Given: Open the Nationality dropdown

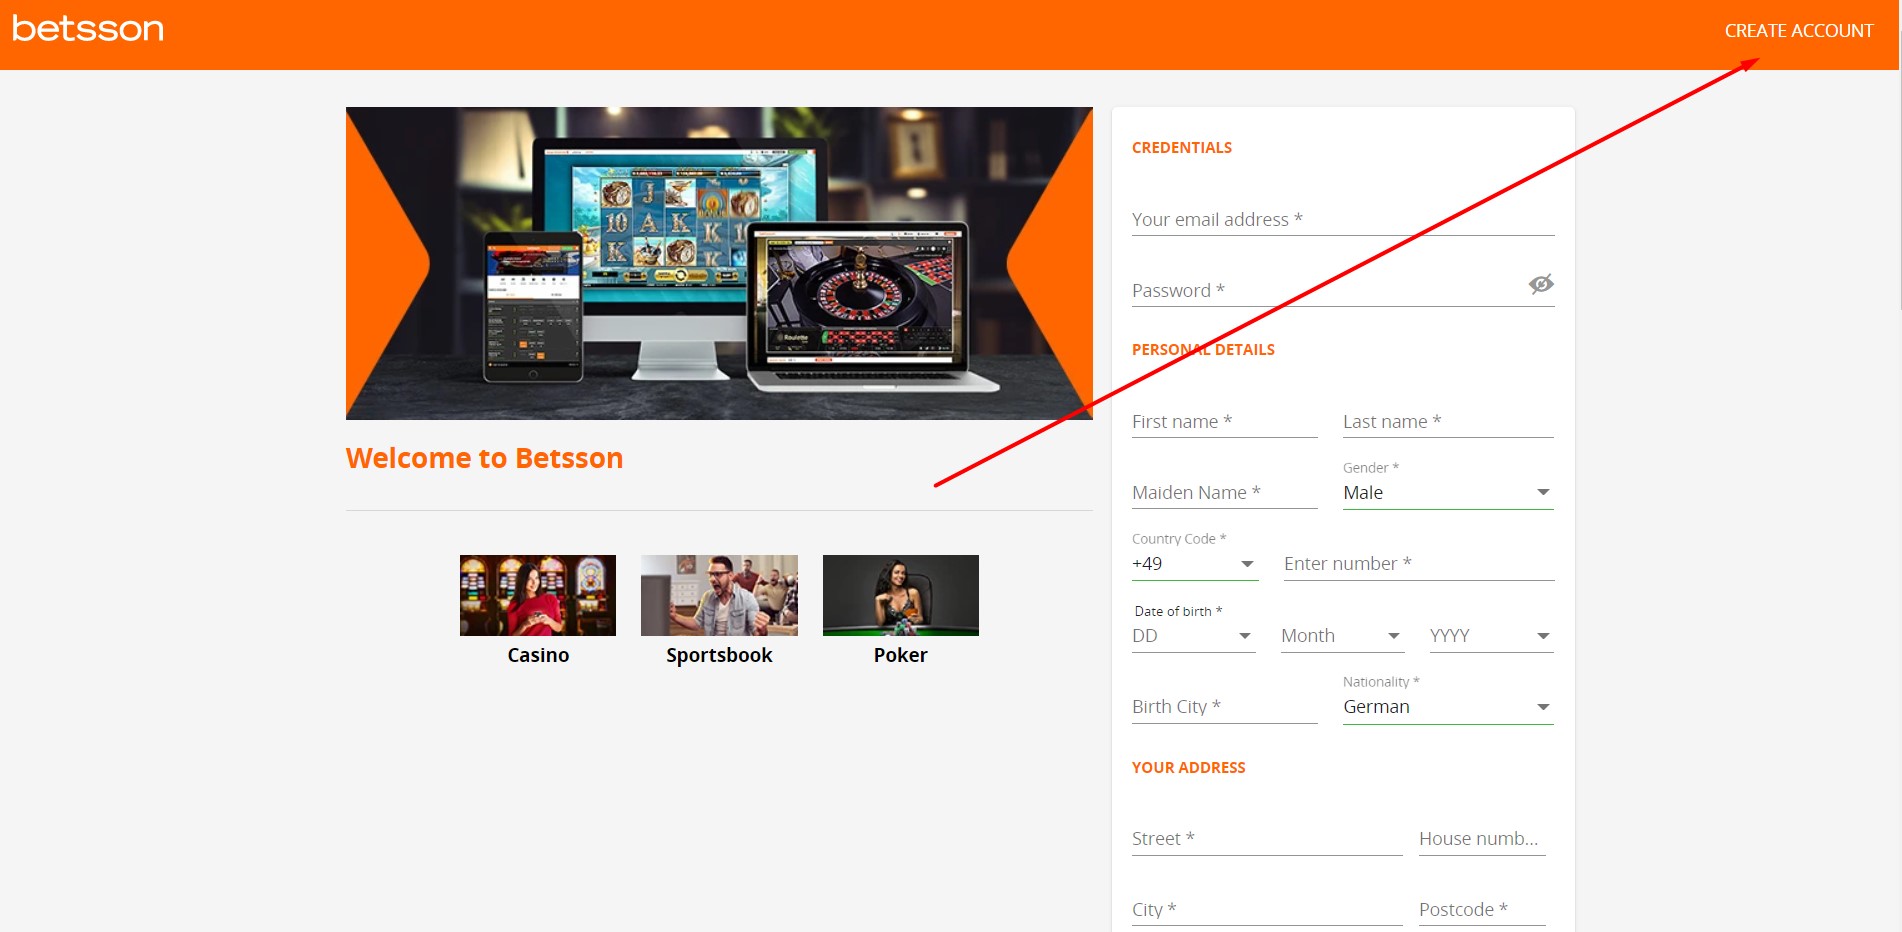Looking at the screenshot, I should click(1448, 706).
